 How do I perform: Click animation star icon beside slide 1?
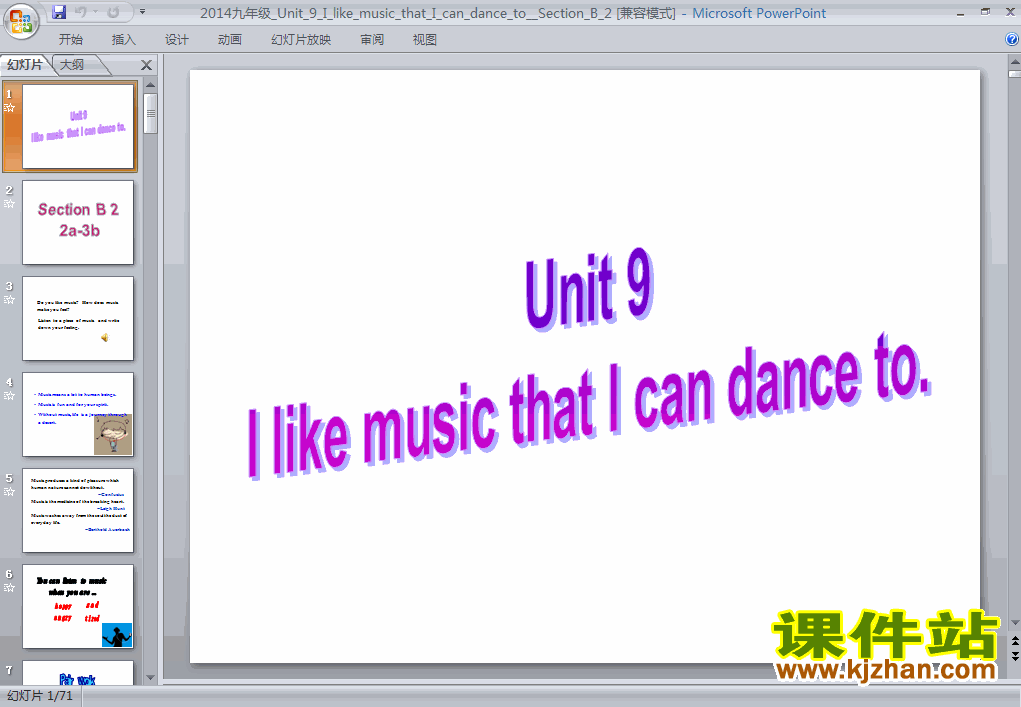tap(9, 108)
